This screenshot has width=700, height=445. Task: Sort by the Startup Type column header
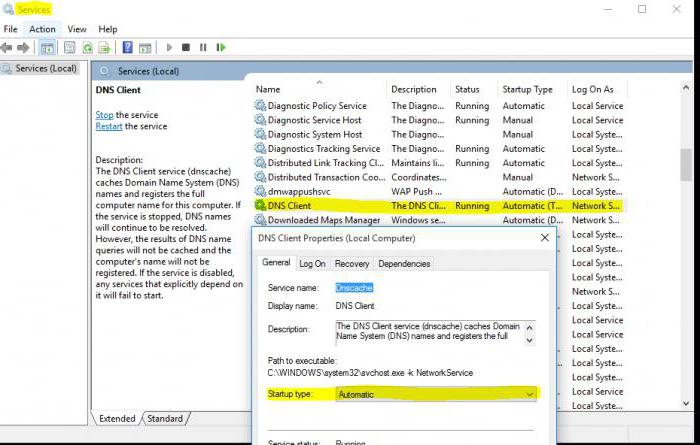(532, 89)
